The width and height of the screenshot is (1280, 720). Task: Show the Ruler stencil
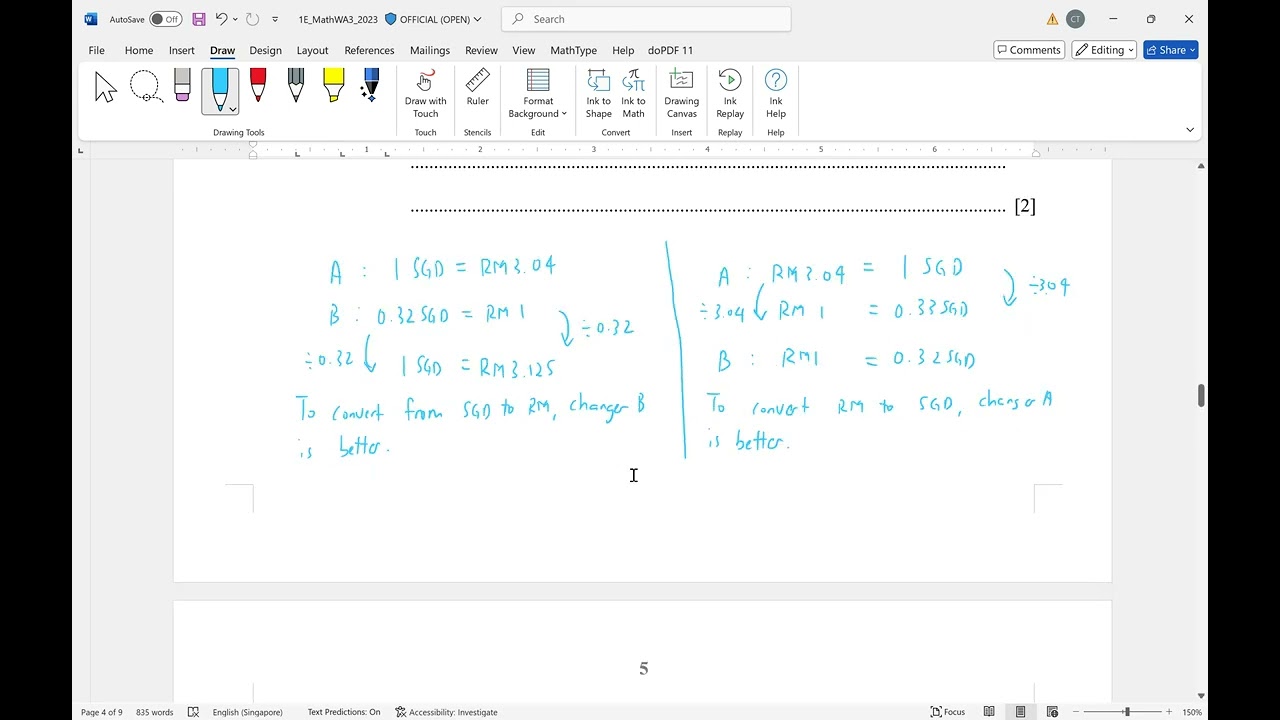pos(478,88)
